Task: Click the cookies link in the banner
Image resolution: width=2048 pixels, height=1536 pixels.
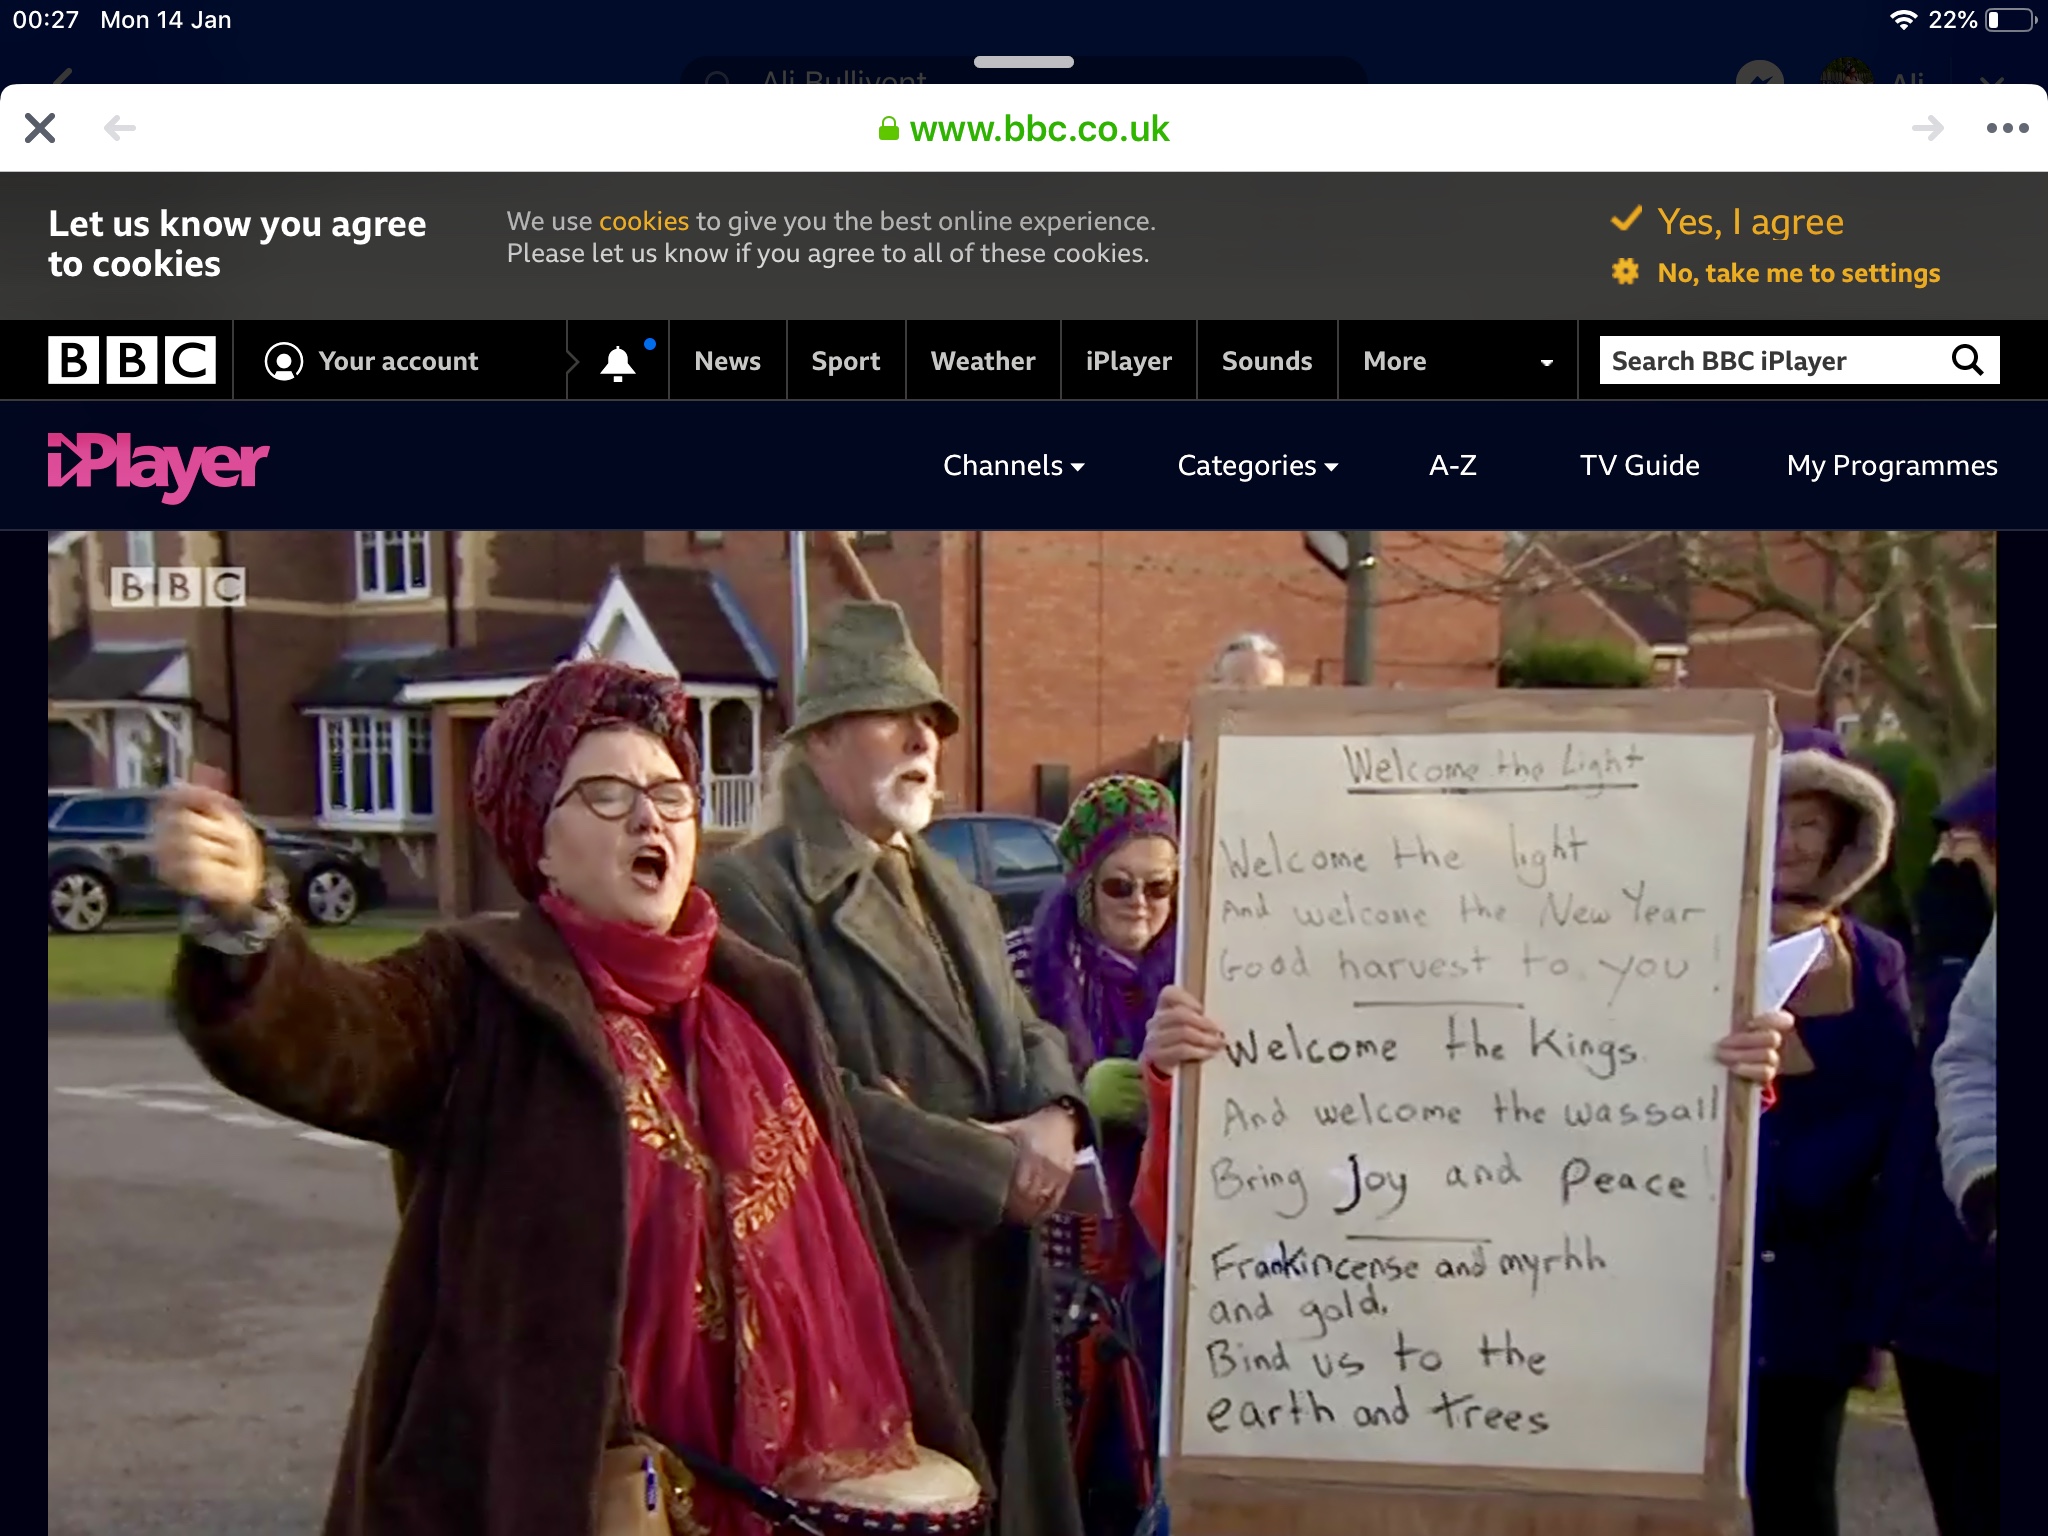Action: (644, 221)
